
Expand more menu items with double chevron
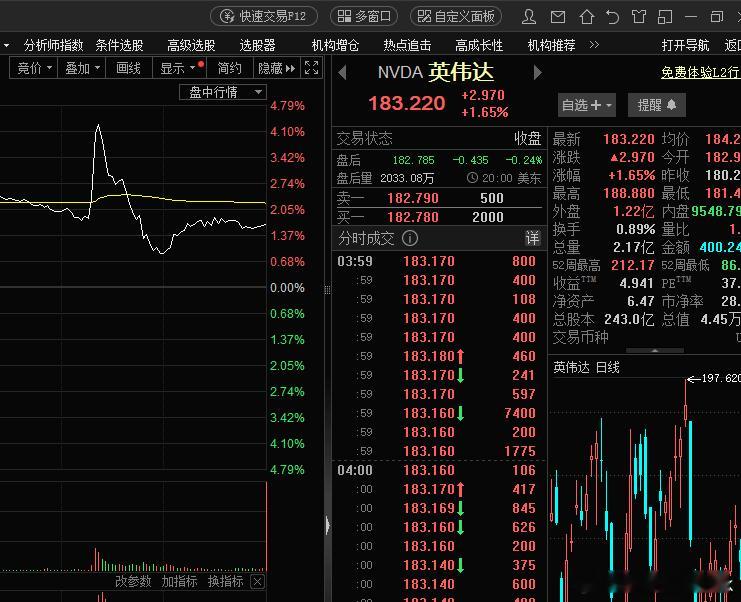pyautogui.click(x=595, y=45)
